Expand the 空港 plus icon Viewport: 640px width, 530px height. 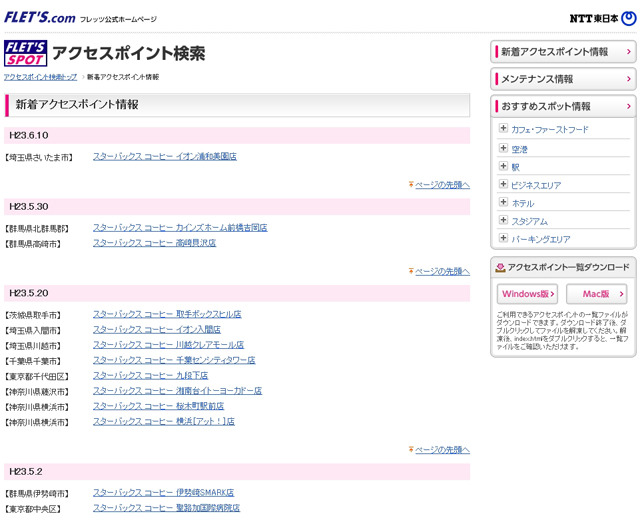tap(503, 148)
